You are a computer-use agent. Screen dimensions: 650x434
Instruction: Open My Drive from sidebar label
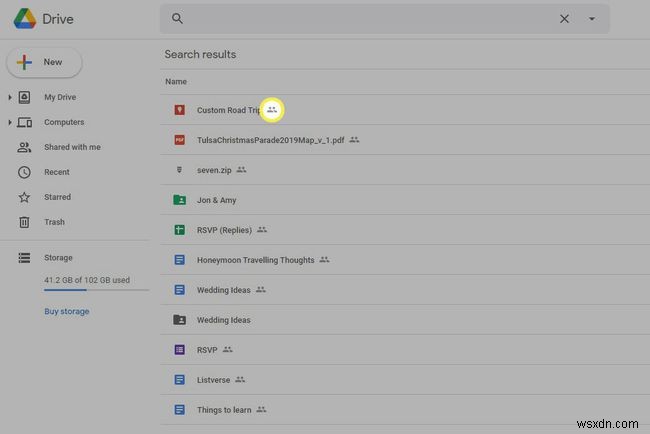pos(60,97)
